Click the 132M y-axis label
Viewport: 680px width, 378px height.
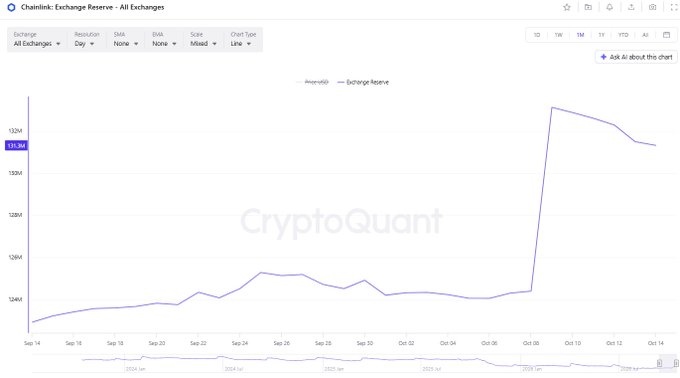[x=15, y=130]
